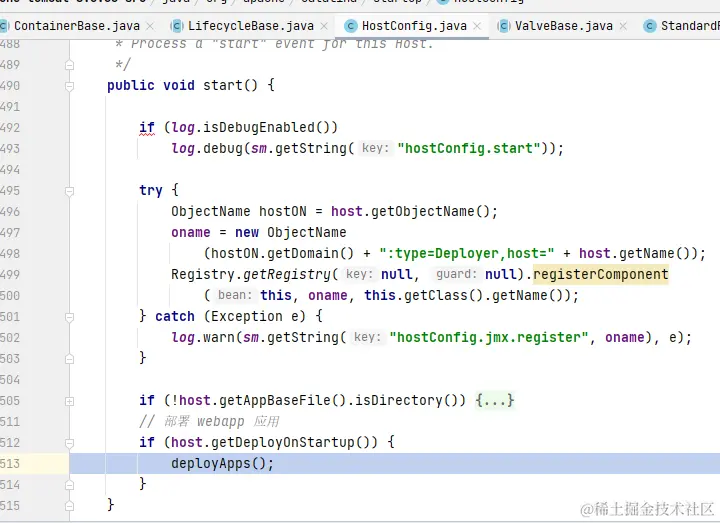Expand folded block at line 505
This screenshot has height=523, width=720.
(69, 401)
